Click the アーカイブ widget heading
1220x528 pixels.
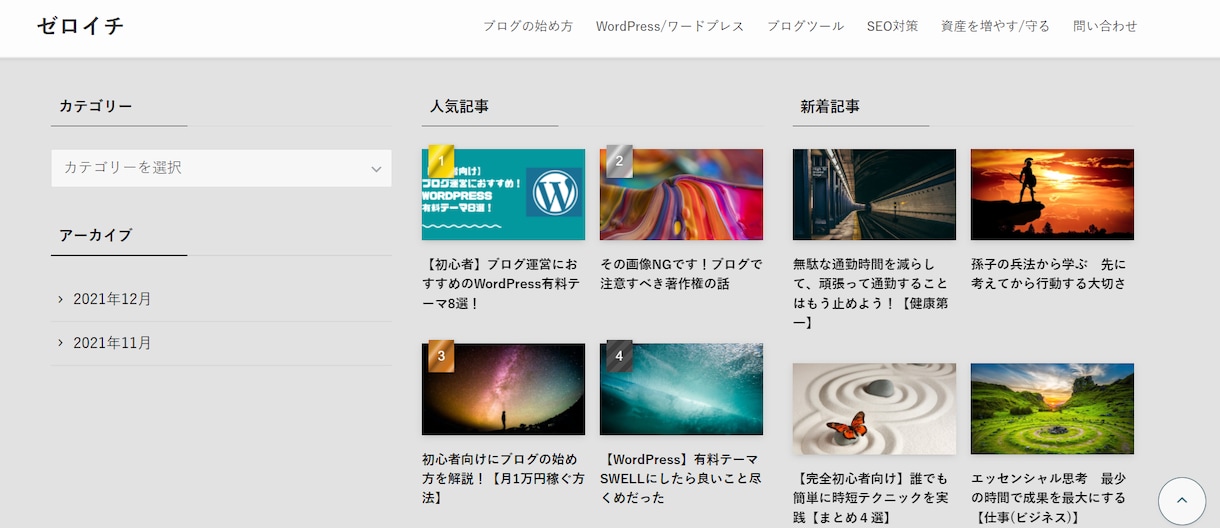95,235
